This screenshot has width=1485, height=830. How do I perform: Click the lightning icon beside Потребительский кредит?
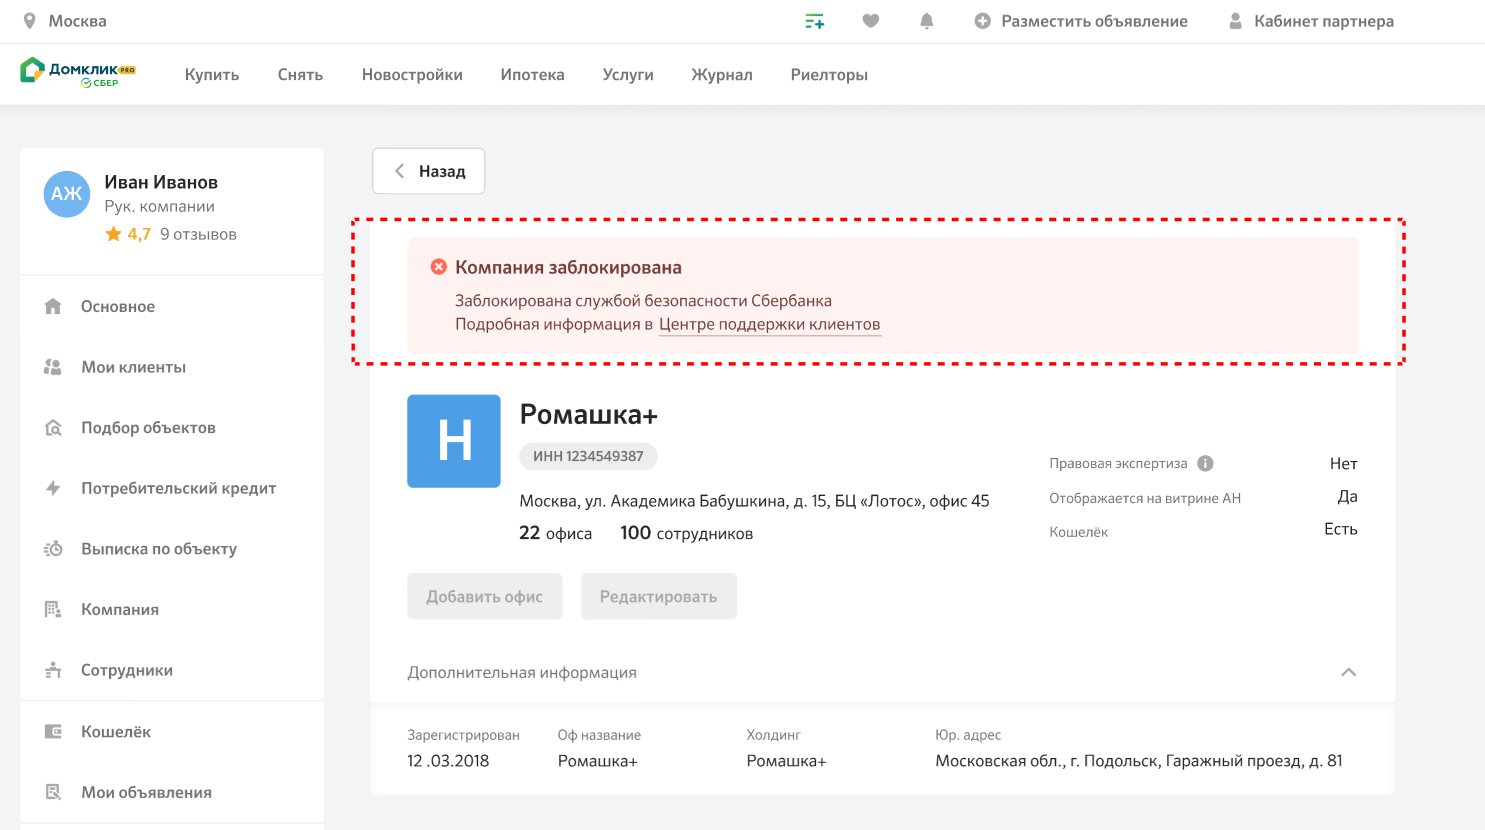53,488
